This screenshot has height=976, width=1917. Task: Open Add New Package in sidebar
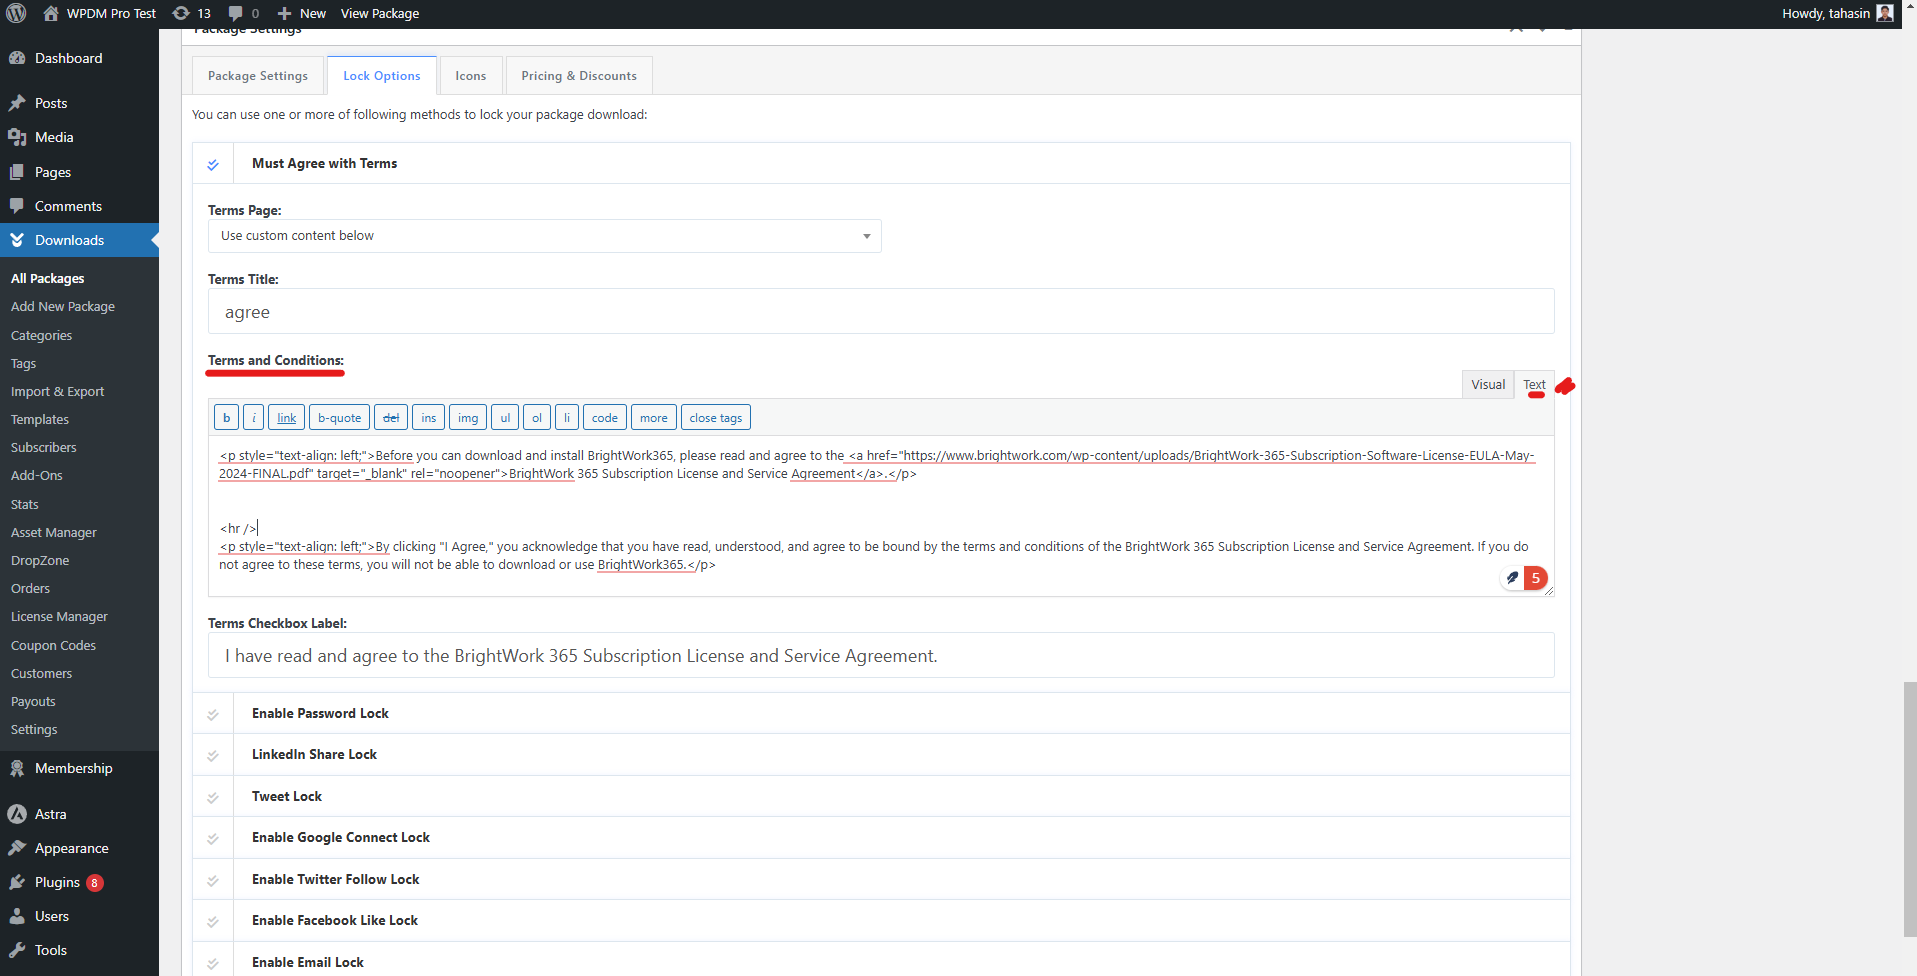pos(63,306)
